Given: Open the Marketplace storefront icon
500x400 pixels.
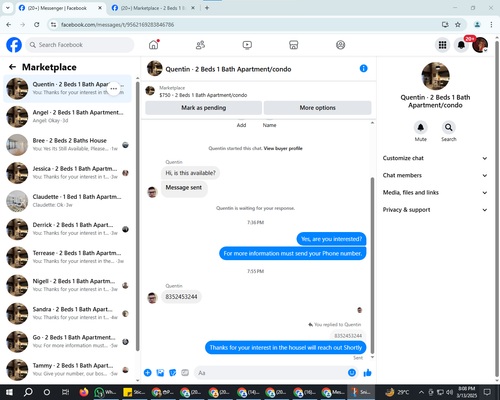Looking at the screenshot, I should coord(294,45).
